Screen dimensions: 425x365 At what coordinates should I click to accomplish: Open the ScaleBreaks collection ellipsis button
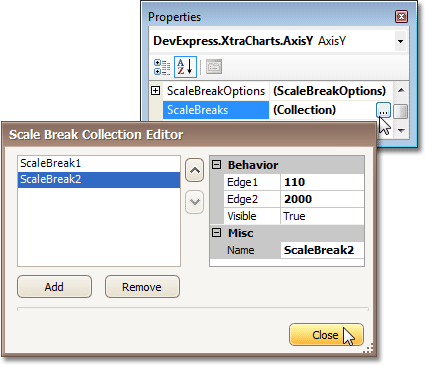383,111
